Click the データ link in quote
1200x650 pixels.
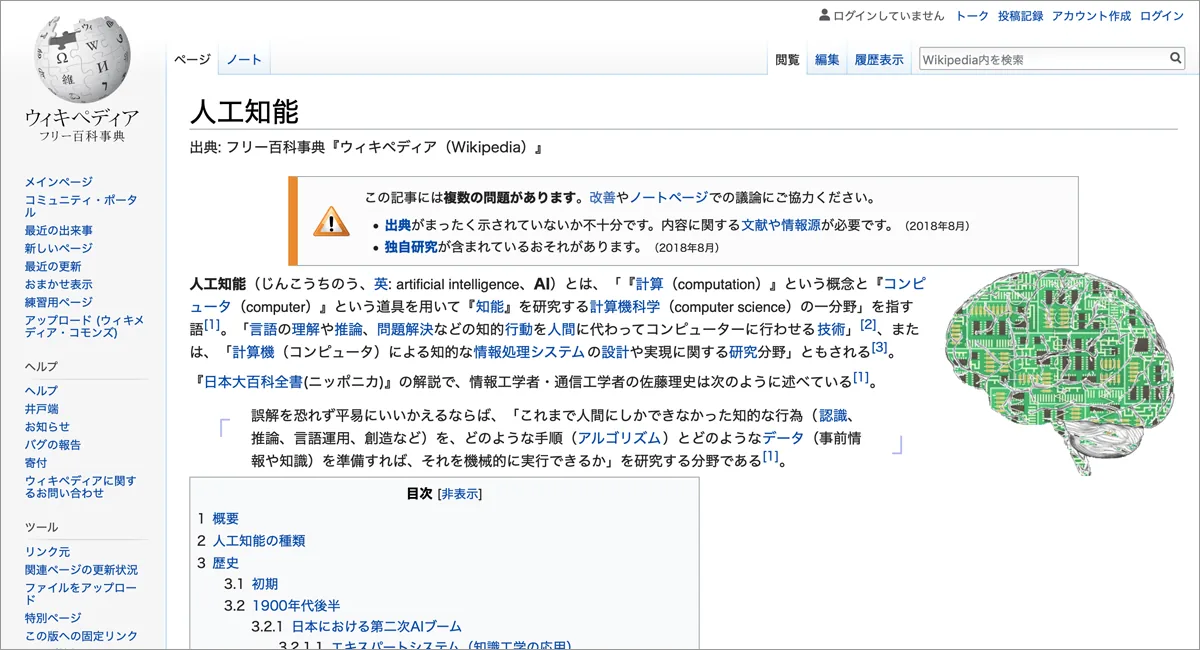coord(783,438)
